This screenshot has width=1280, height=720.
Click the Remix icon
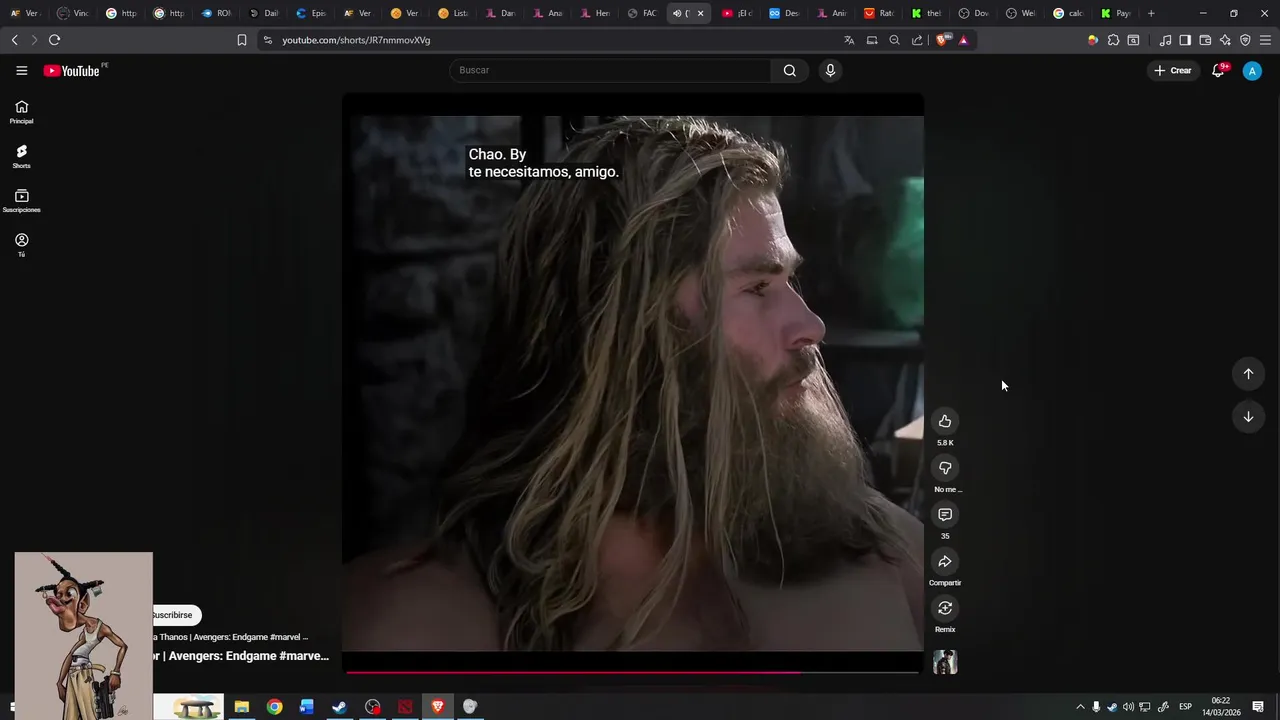click(x=945, y=608)
